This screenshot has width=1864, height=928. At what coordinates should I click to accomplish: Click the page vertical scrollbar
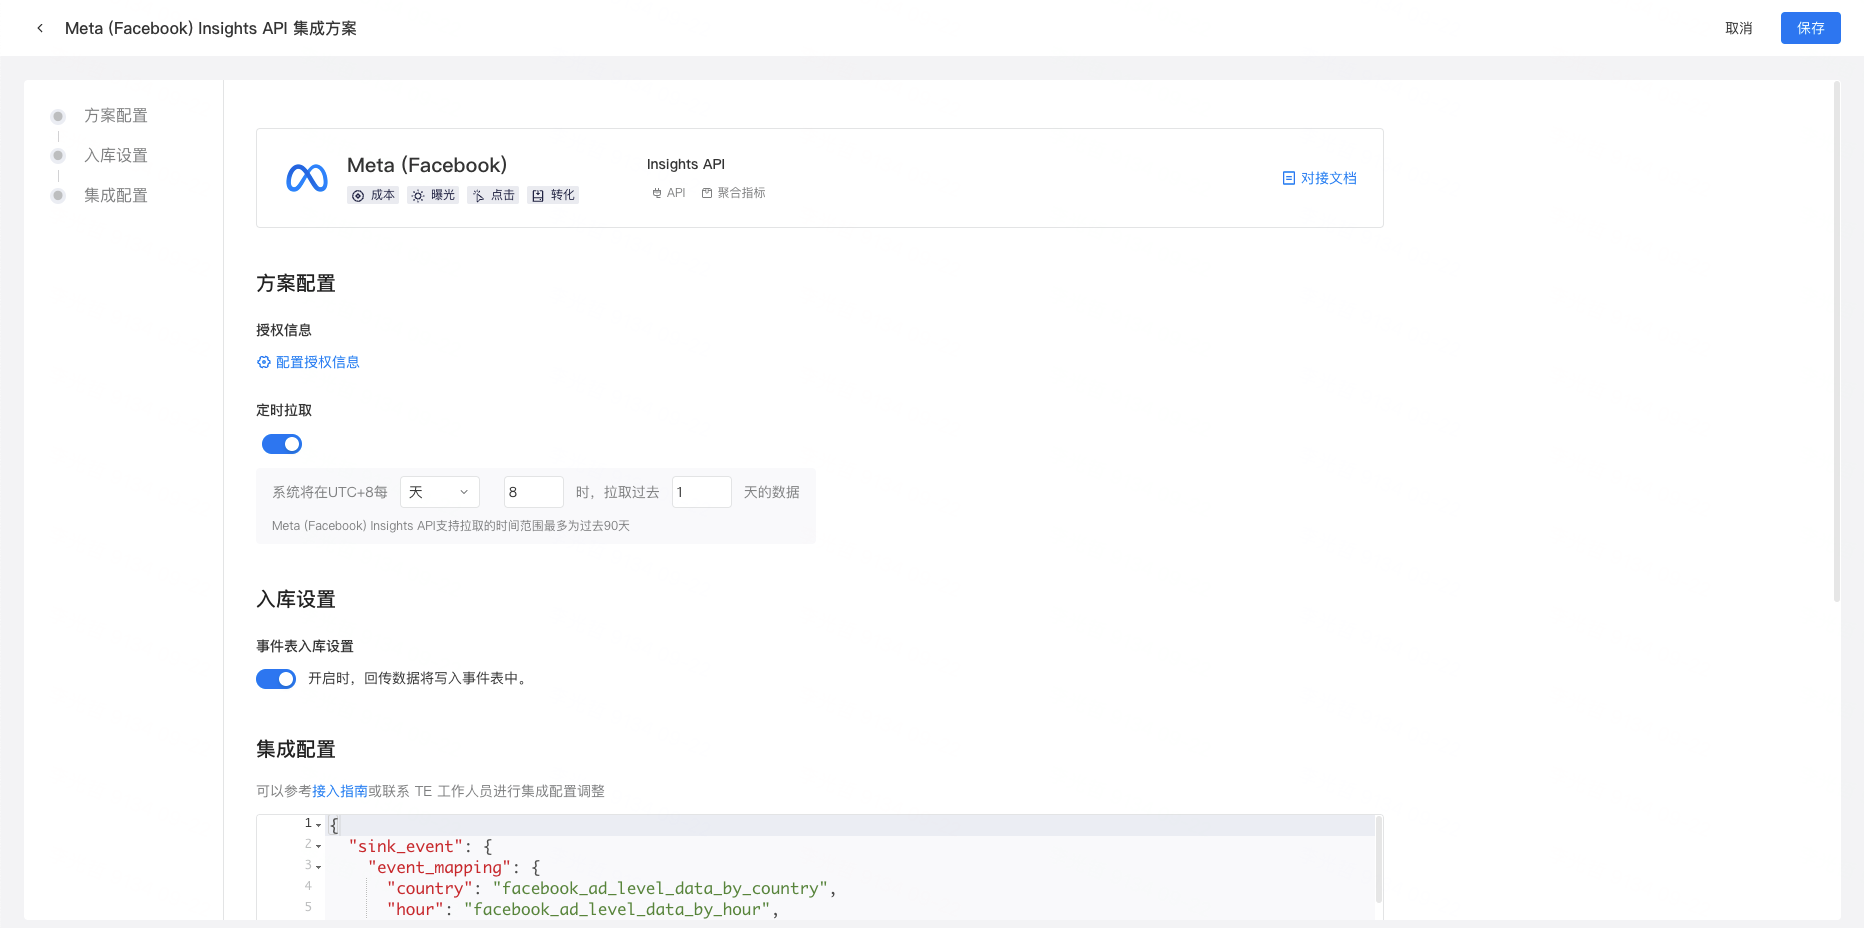[x=1836, y=342]
